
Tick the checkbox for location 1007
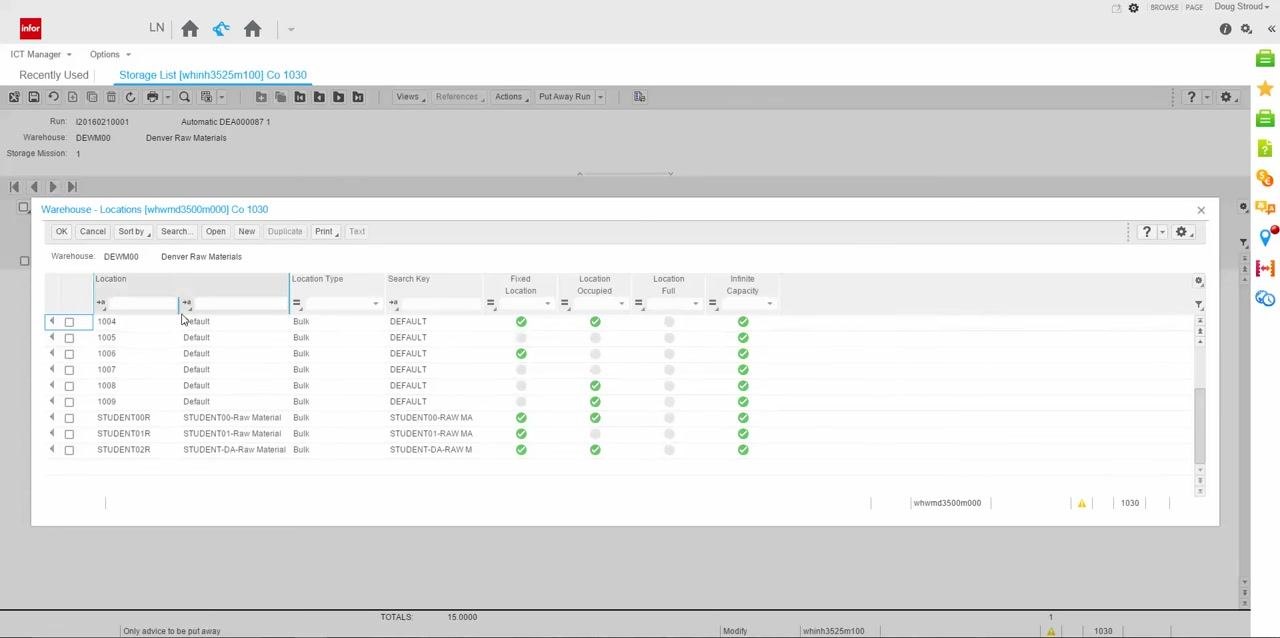click(69, 370)
